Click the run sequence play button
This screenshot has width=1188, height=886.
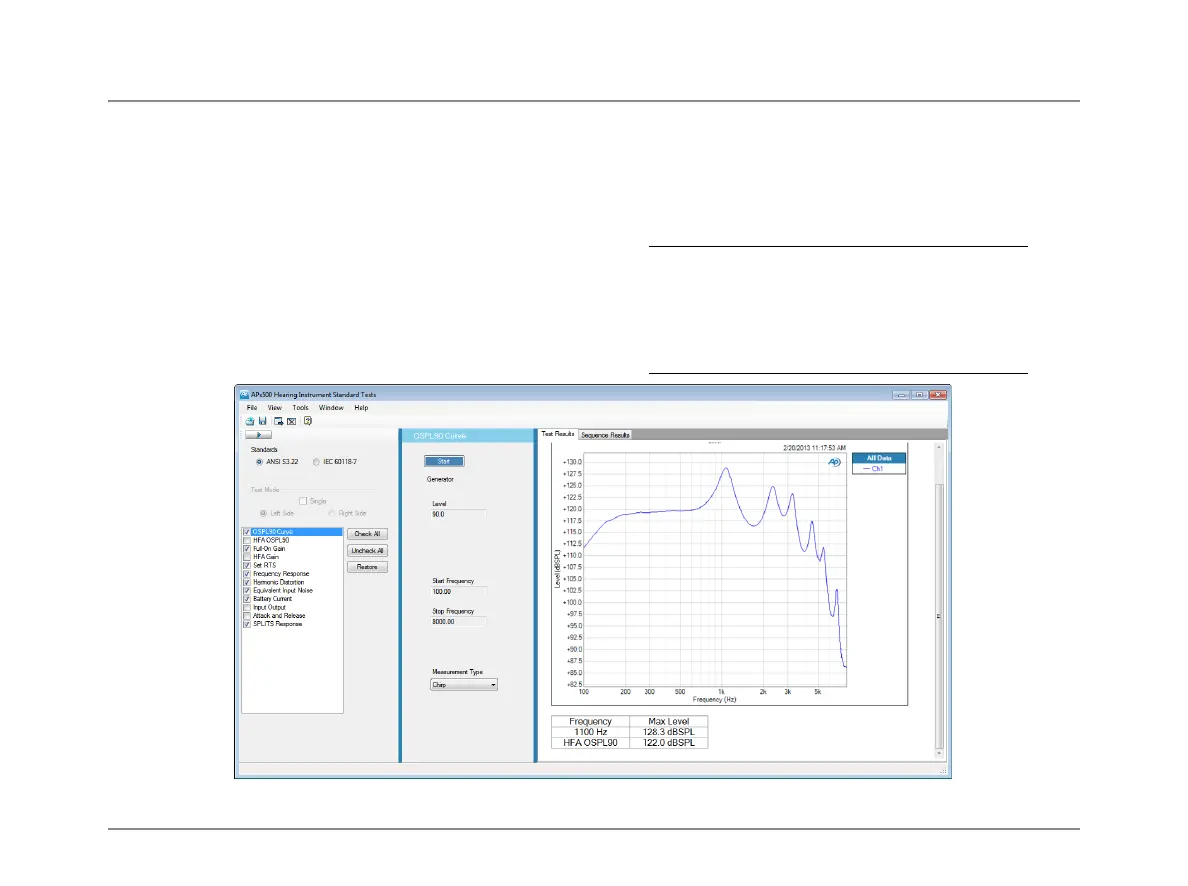coord(258,435)
